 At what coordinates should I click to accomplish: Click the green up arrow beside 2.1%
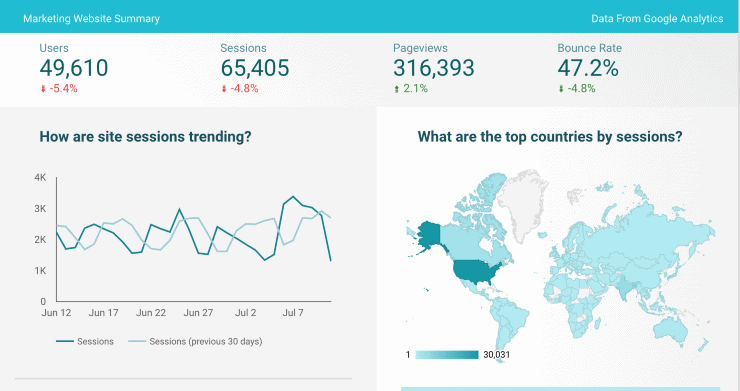tap(396, 89)
